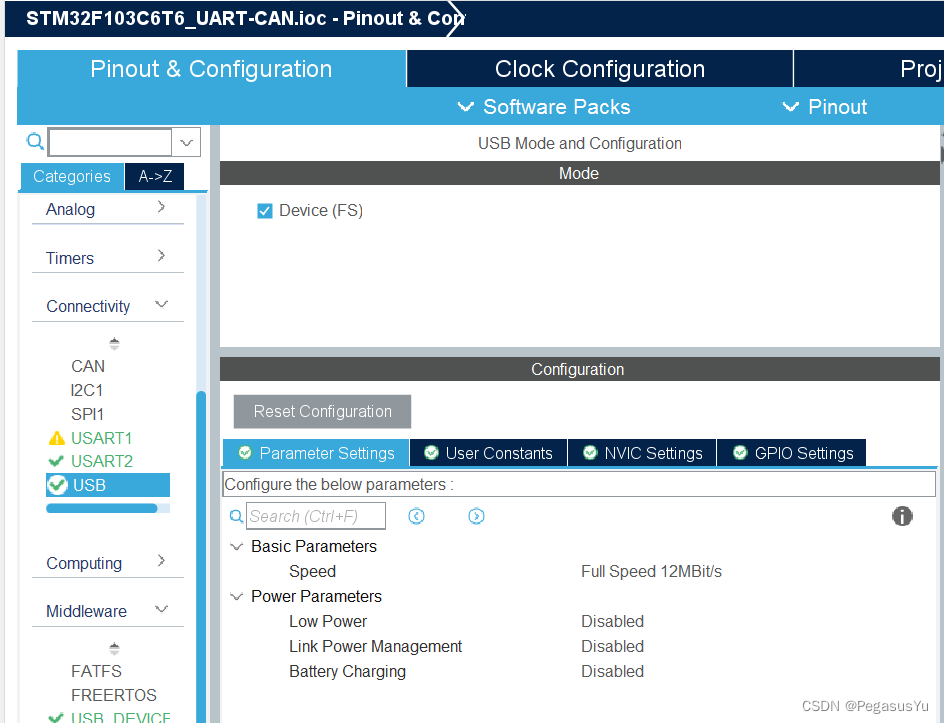Viewport: 944px width, 723px height.
Task: Select USART1 peripheral
Action: pos(101,438)
